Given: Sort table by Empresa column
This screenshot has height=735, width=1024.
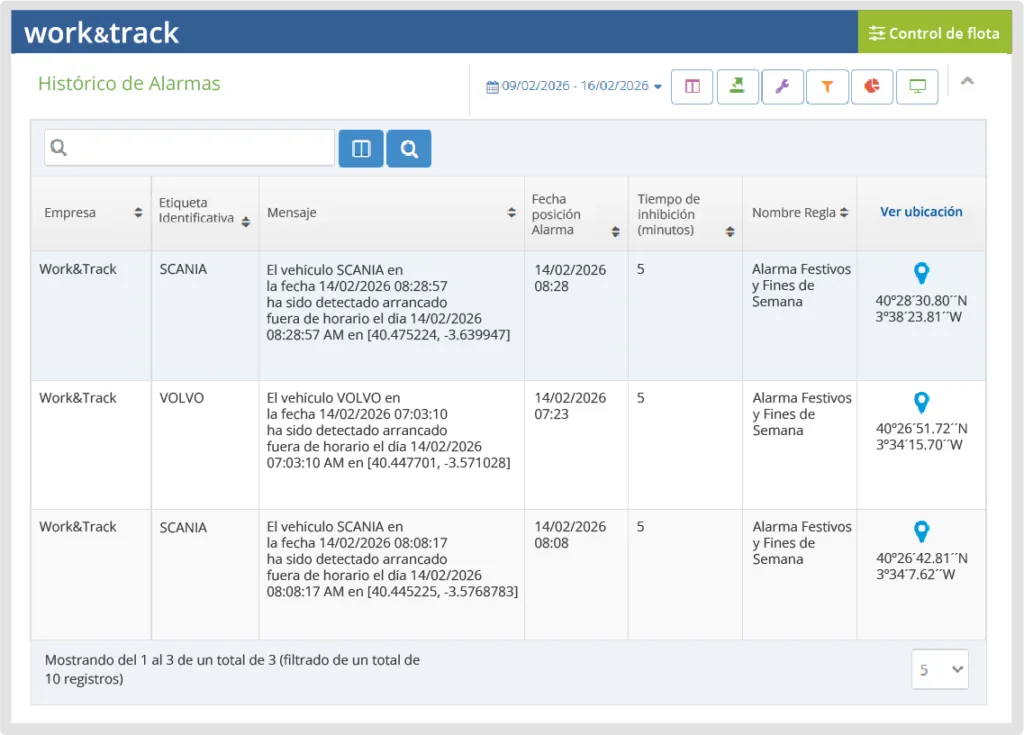Looking at the screenshot, I should (91, 213).
